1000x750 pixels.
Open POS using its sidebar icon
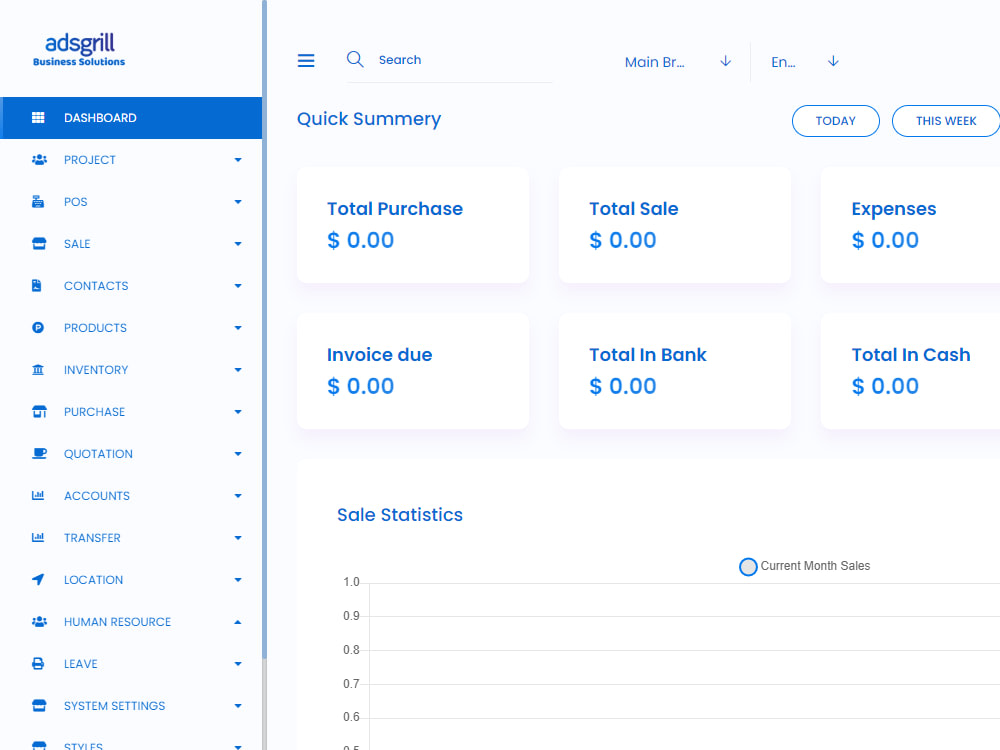39,201
